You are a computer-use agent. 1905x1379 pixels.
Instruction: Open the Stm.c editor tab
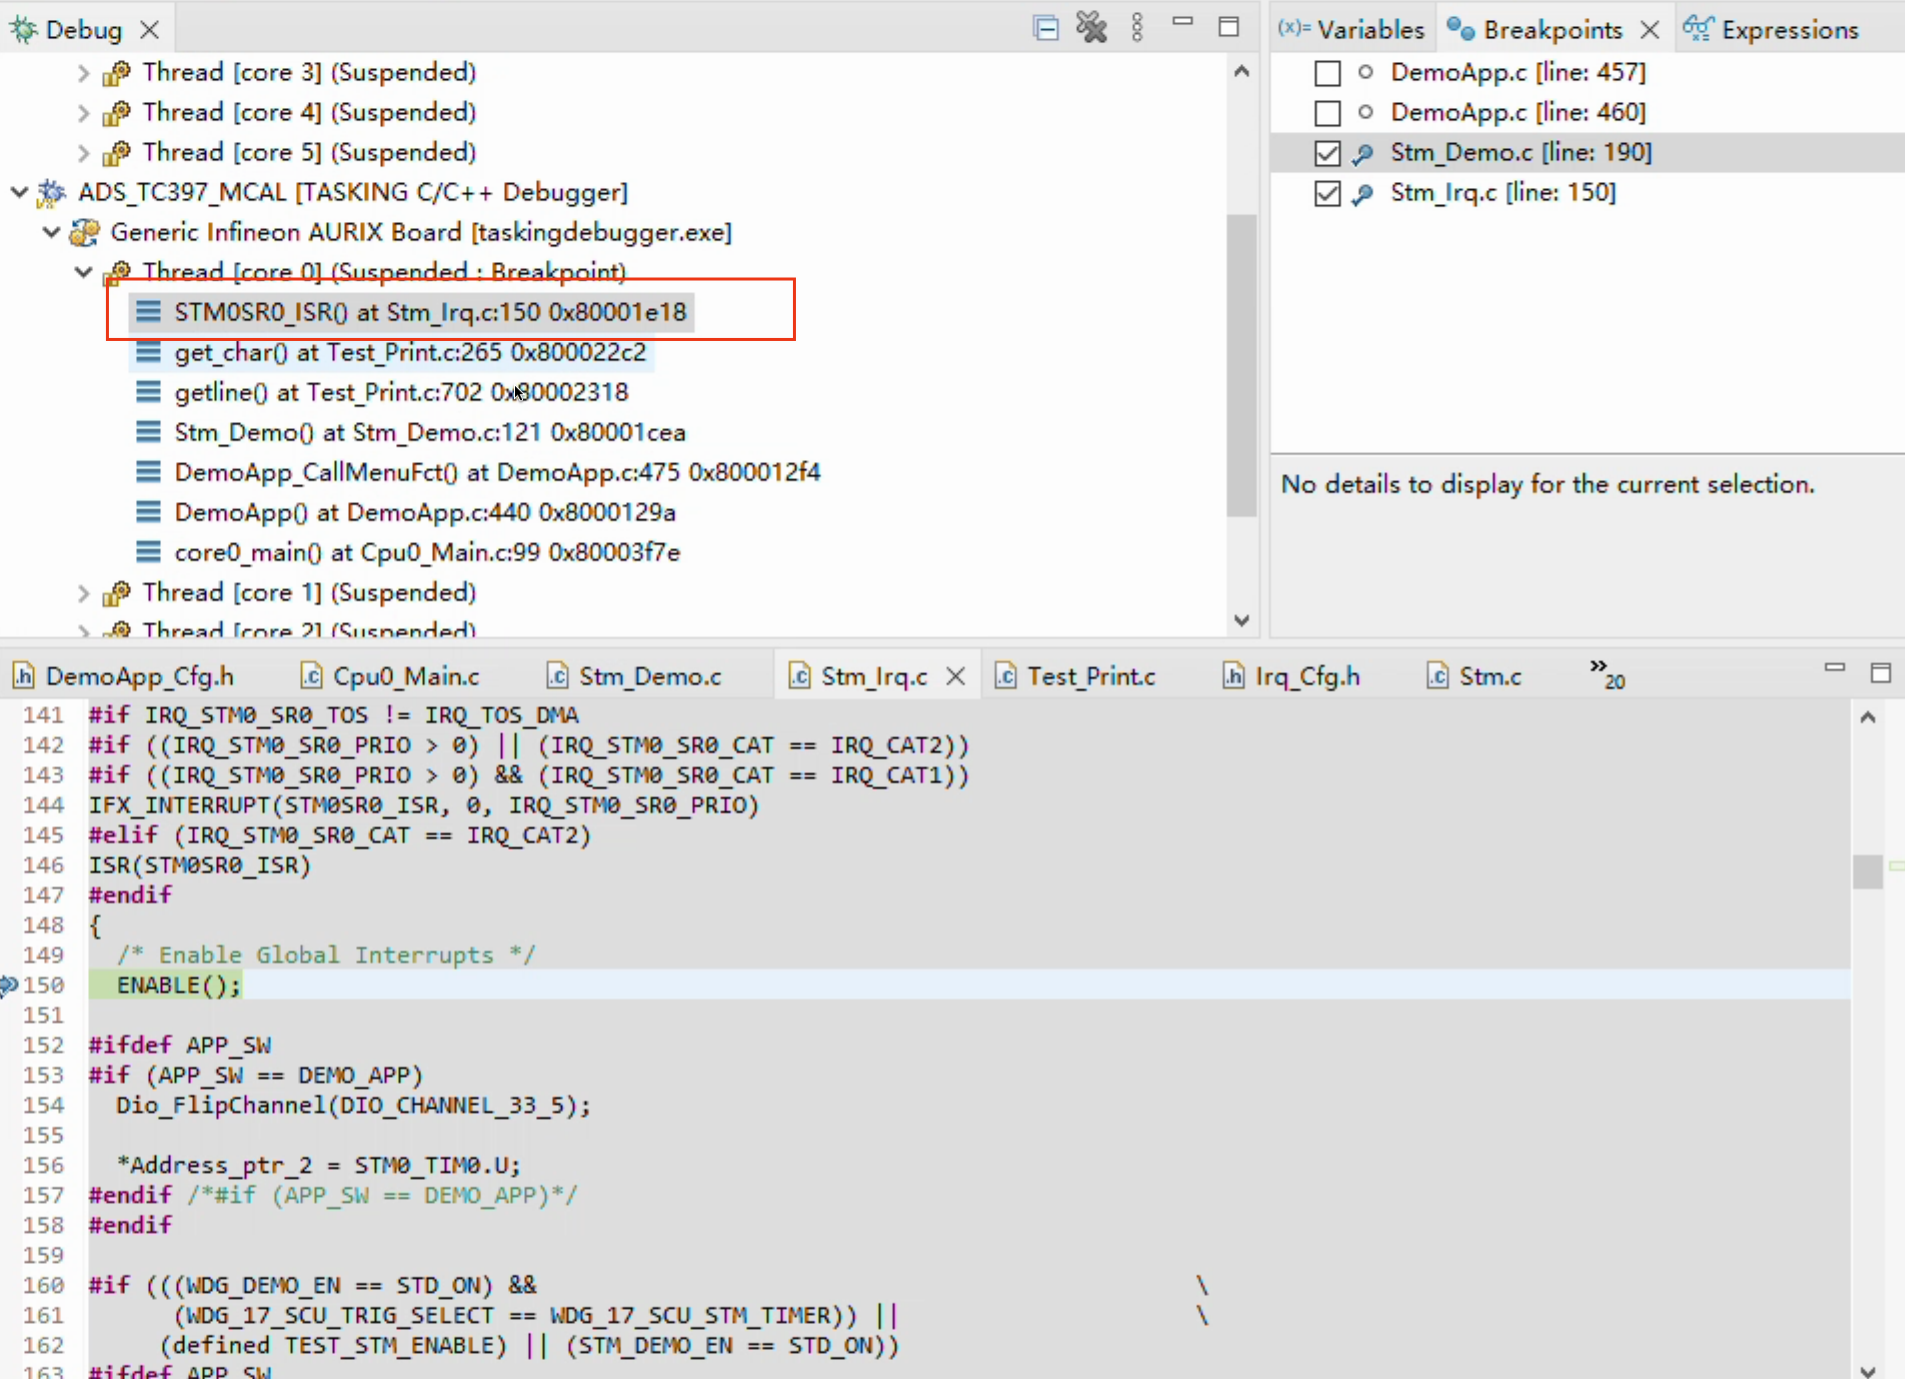point(1474,676)
